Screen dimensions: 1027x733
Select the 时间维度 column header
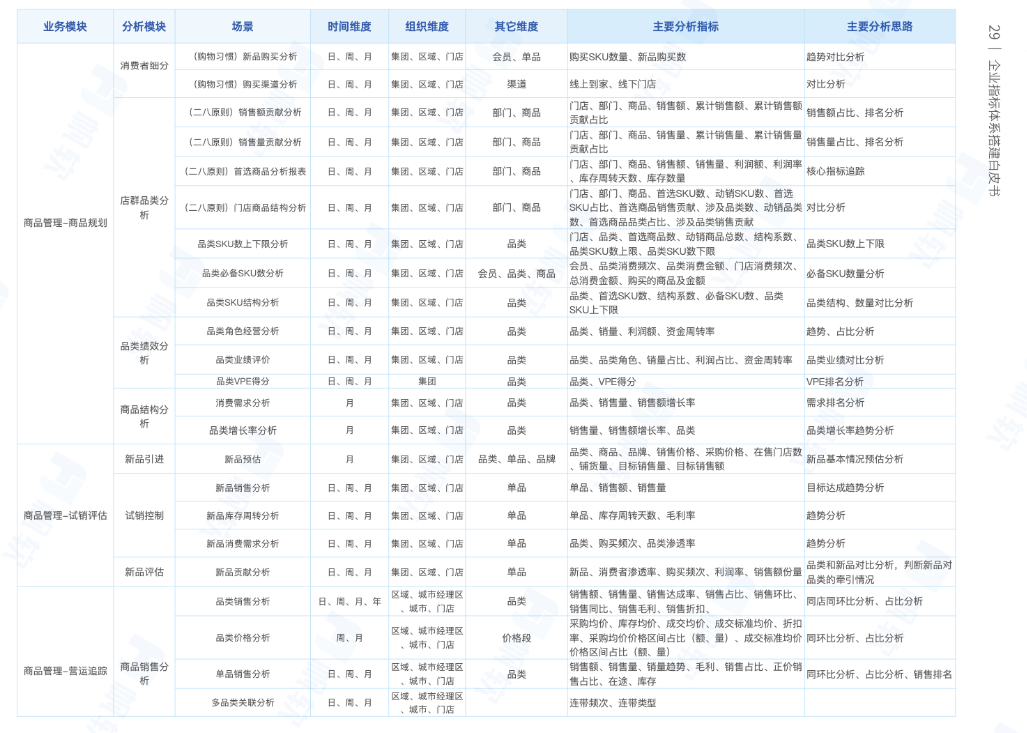click(x=350, y=27)
